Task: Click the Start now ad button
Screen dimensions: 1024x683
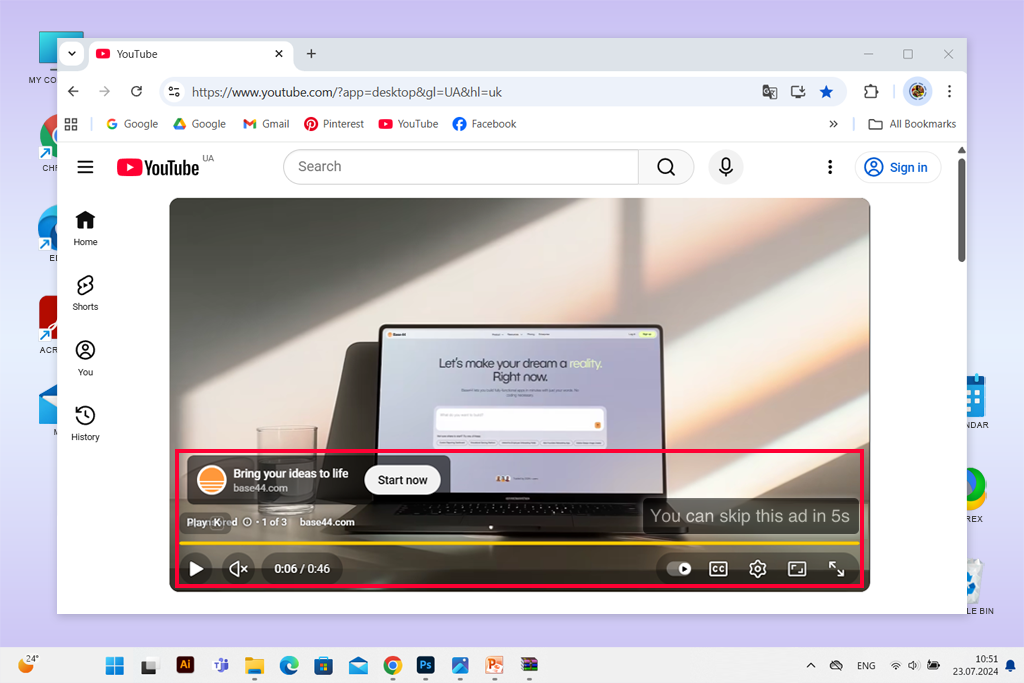Action: point(402,480)
